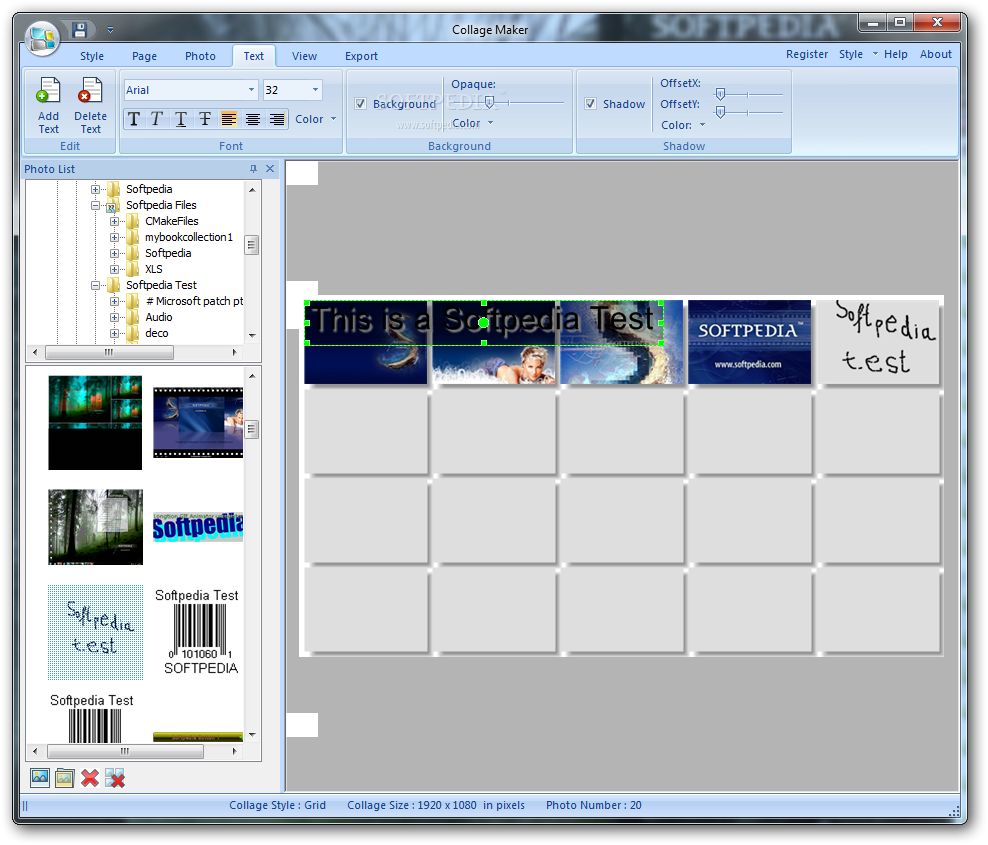Click the SOFTPEDIA logo photo in collage

click(x=749, y=342)
